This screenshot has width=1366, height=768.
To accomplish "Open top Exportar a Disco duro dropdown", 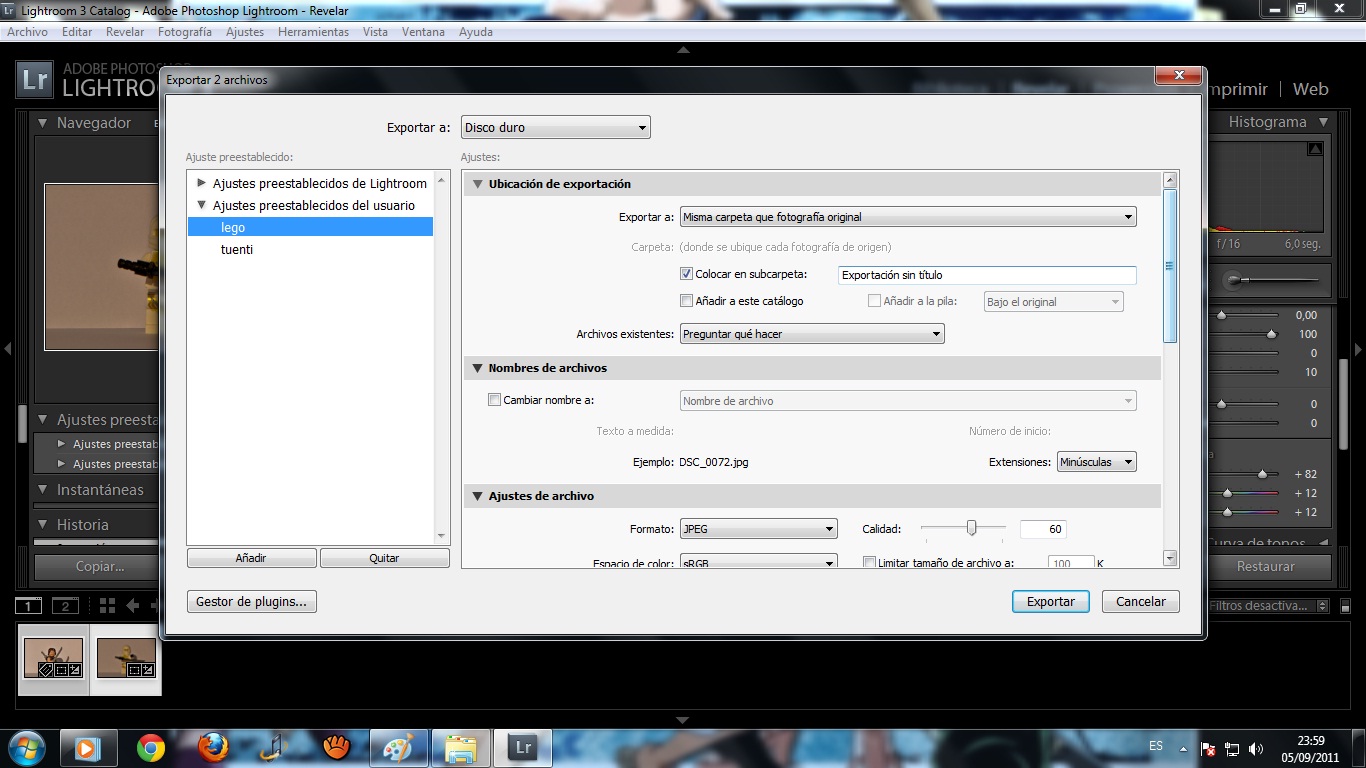I will [x=556, y=127].
